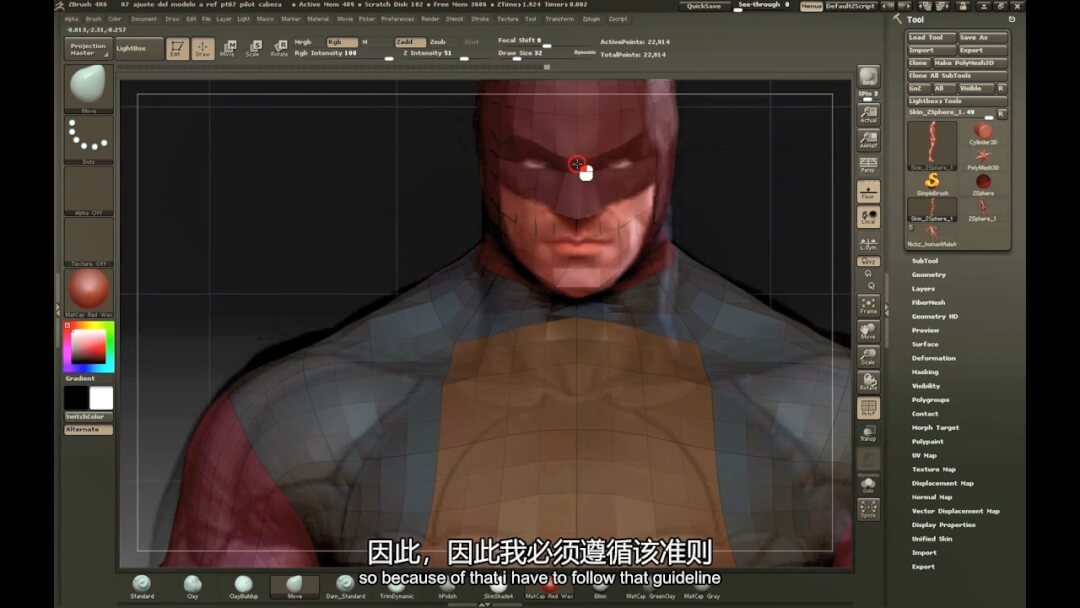This screenshot has height=608, width=1080.
Task: Switch to Rotate transform mode in top shelf
Action: (279, 48)
